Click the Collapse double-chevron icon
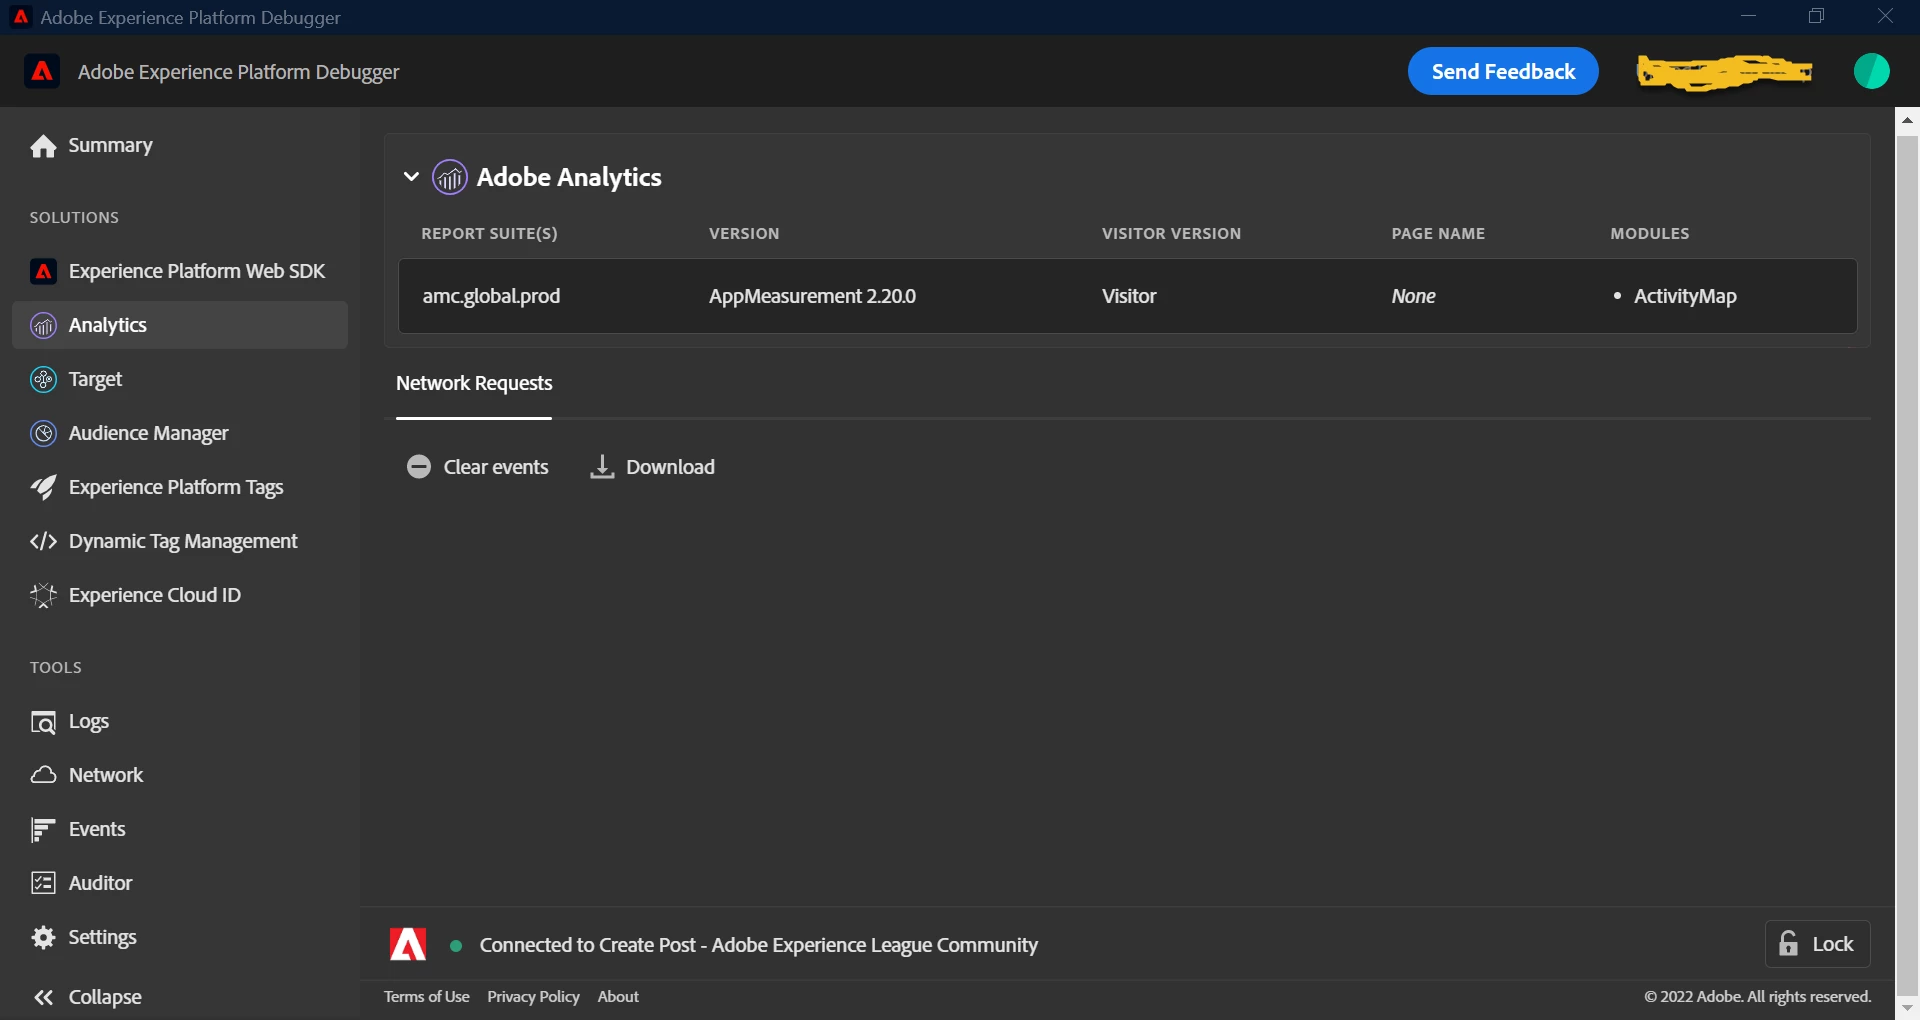Screen dimensions: 1920x1020 [x=43, y=997]
